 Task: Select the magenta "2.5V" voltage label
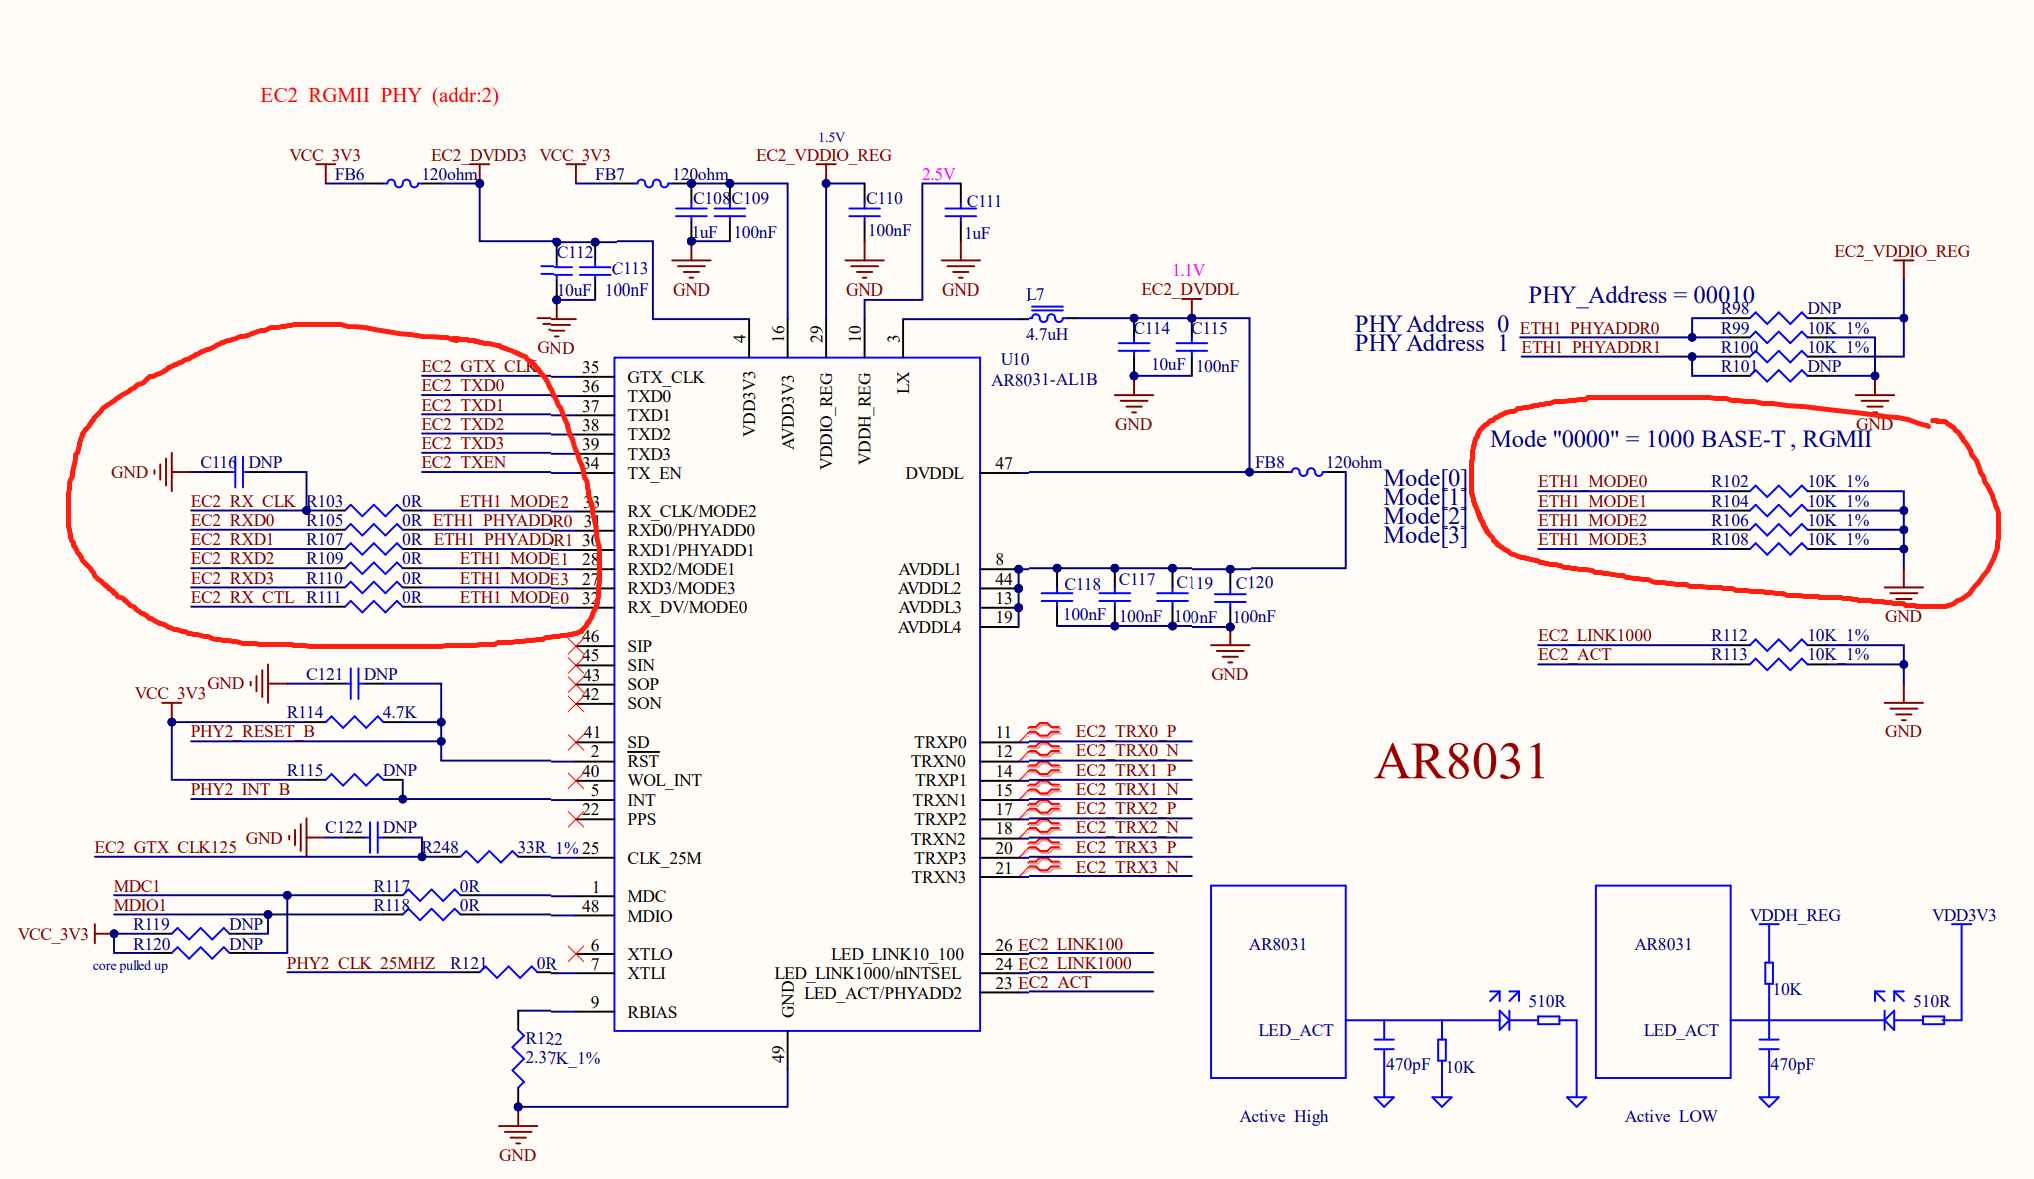[x=938, y=174]
